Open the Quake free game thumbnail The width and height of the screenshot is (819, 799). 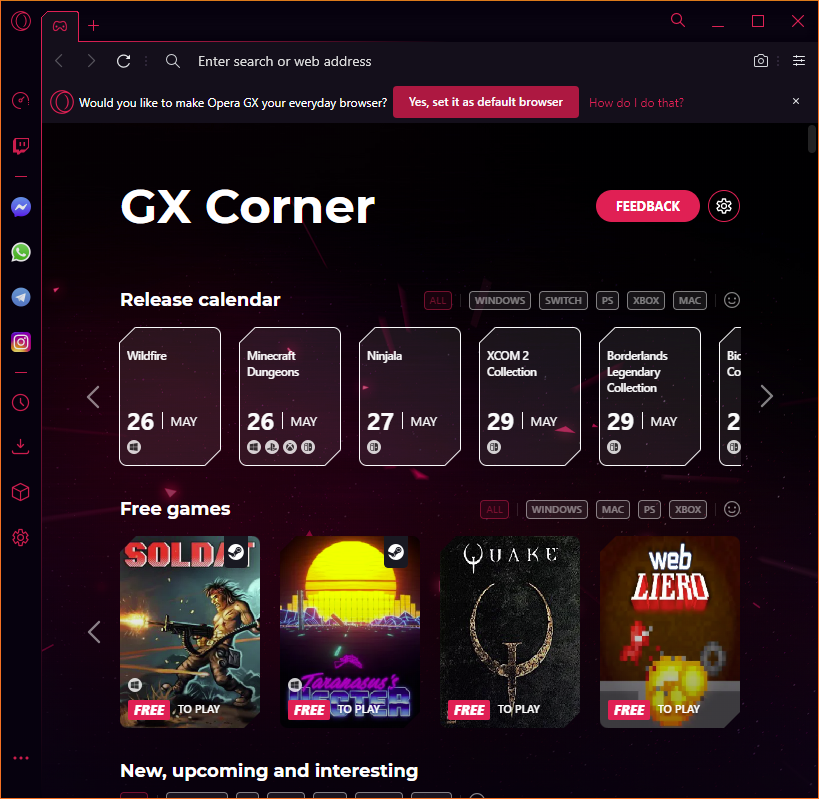pos(510,632)
